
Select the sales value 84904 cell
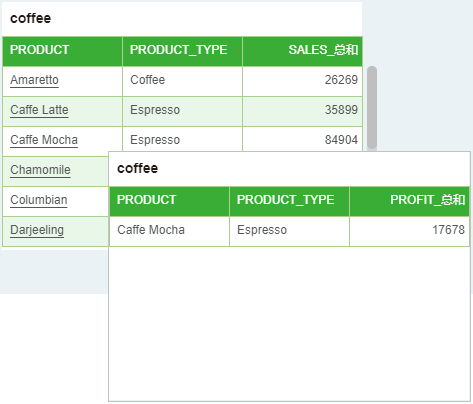[x=303, y=139]
